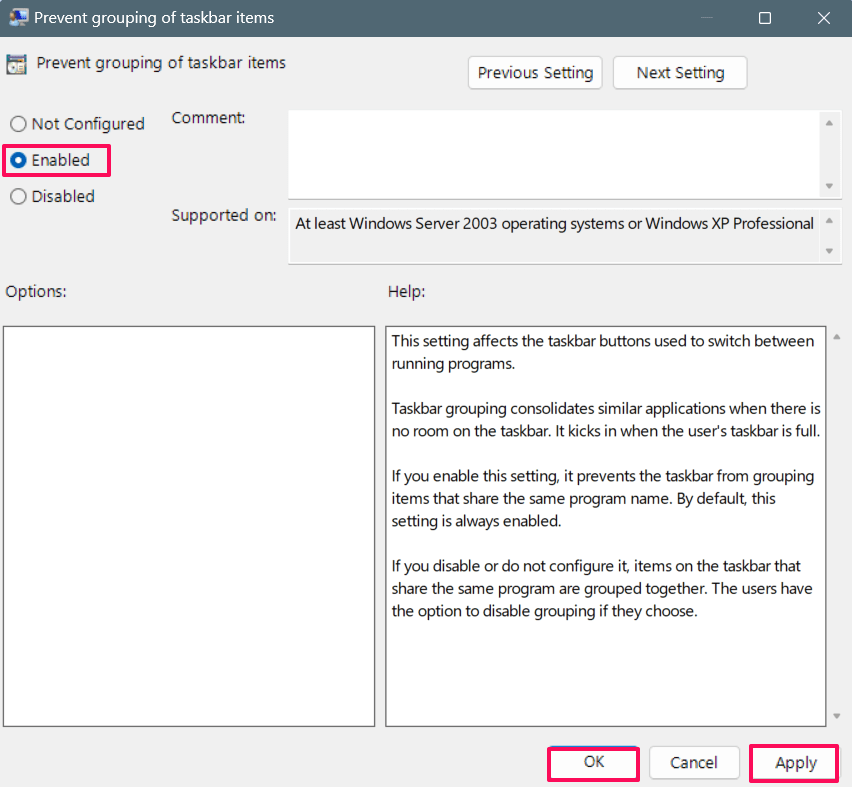This screenshot has width=852, height=787.
Task: Click Help paragraph 'Taskbar grouping consolidates'
Action: (x=606, y=420)
